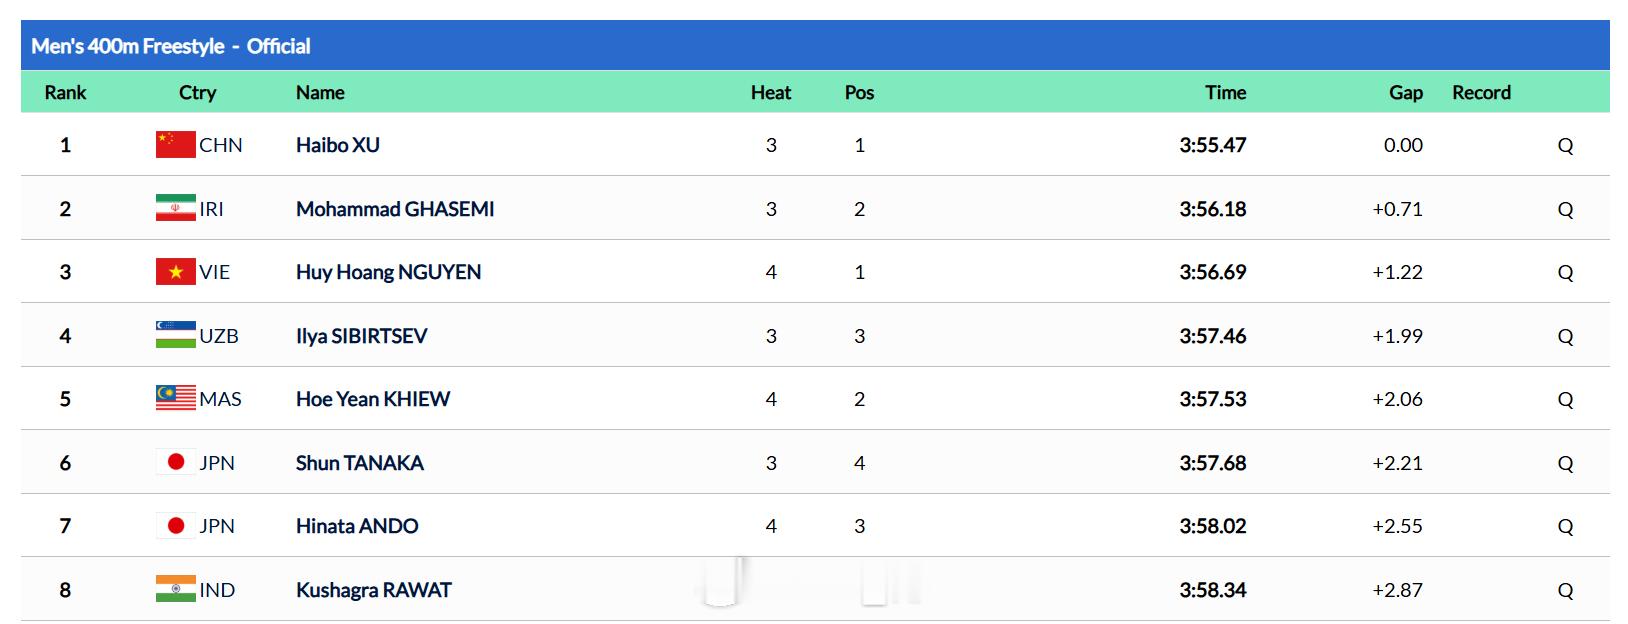Click the Vietnam flag icon
1628x624 pixels.
pyautogui.click(x=175, y=272)
